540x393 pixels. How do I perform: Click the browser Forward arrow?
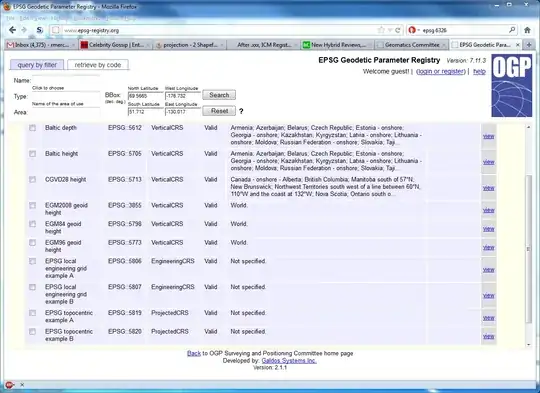click(x=24, y=30)
